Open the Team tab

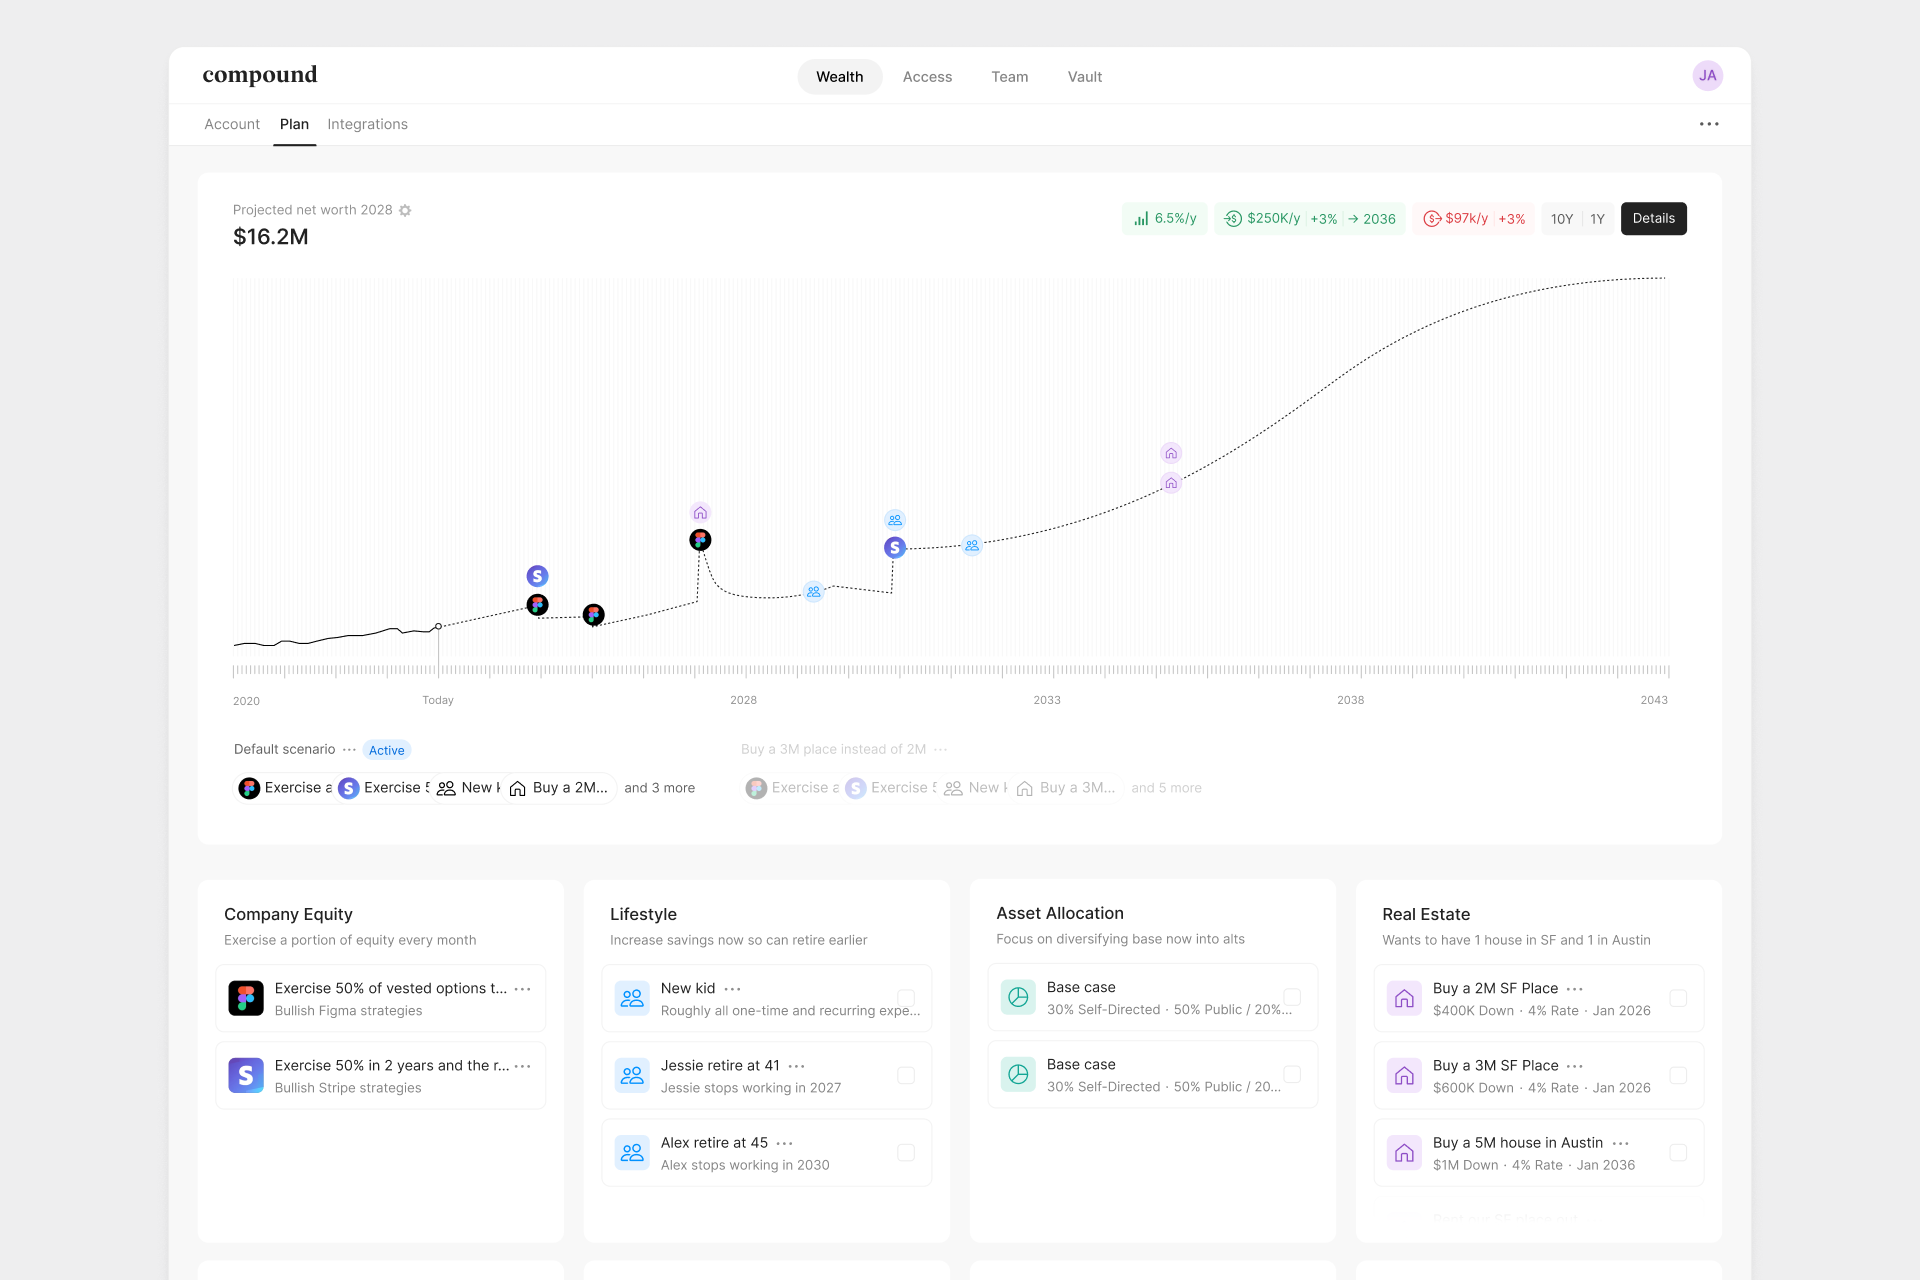pyautogui.click(x=1010, y=77)
